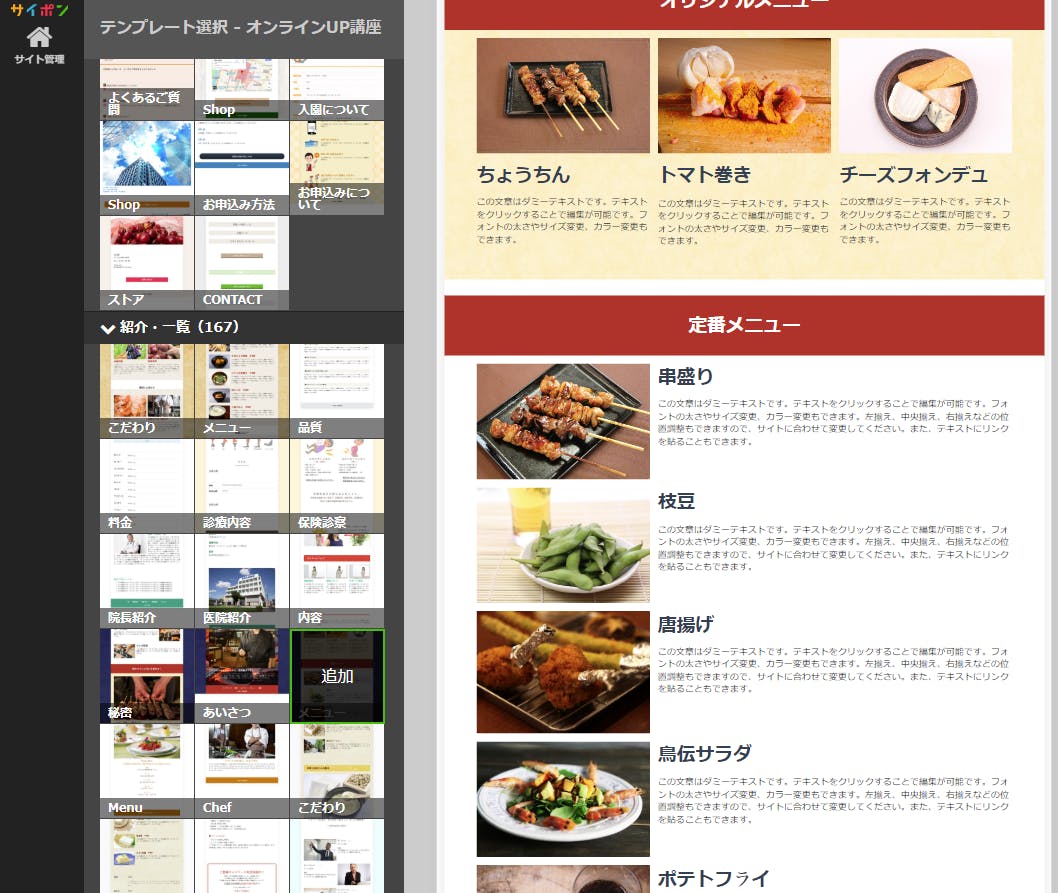This screenshot has height=893, width=1058.
Task: Select the 品質 template
Action: [337, 391]
